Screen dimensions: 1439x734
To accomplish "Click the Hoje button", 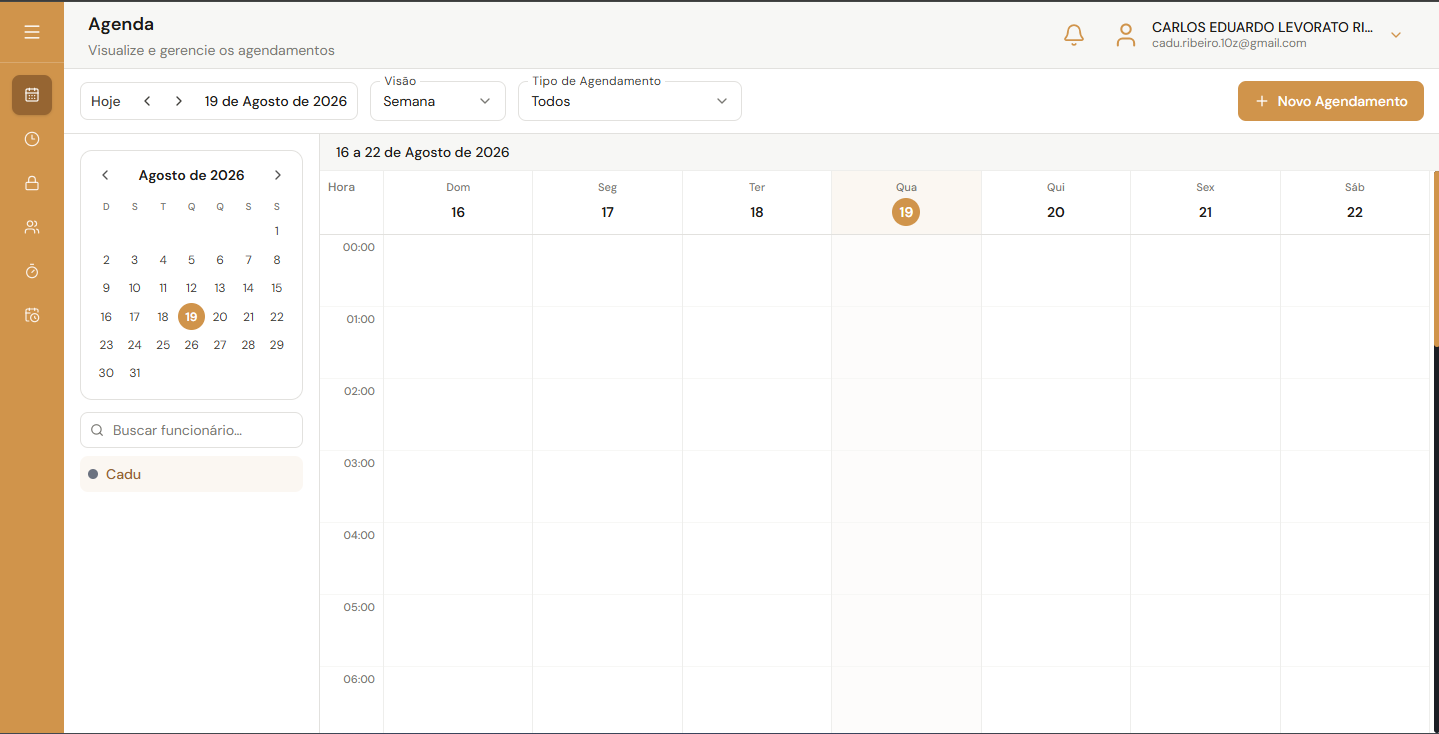I will point(106,101).
